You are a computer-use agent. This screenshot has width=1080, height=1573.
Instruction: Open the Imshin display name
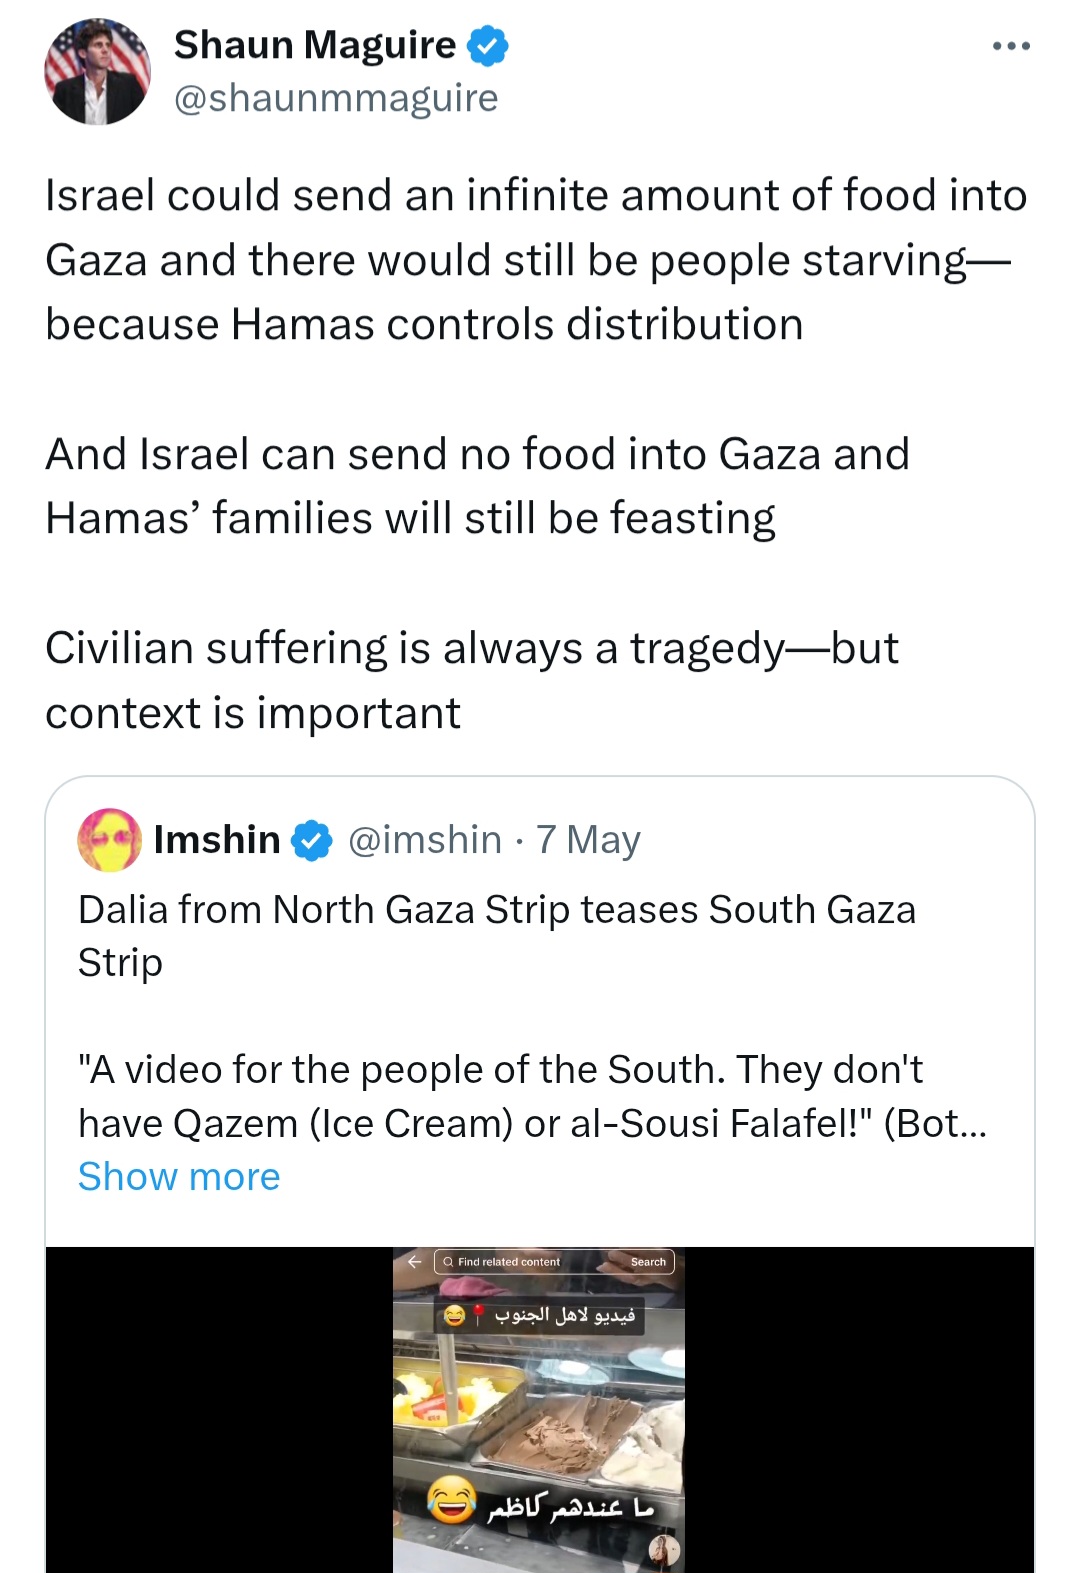pyautogui.click(x=217, y=840)
